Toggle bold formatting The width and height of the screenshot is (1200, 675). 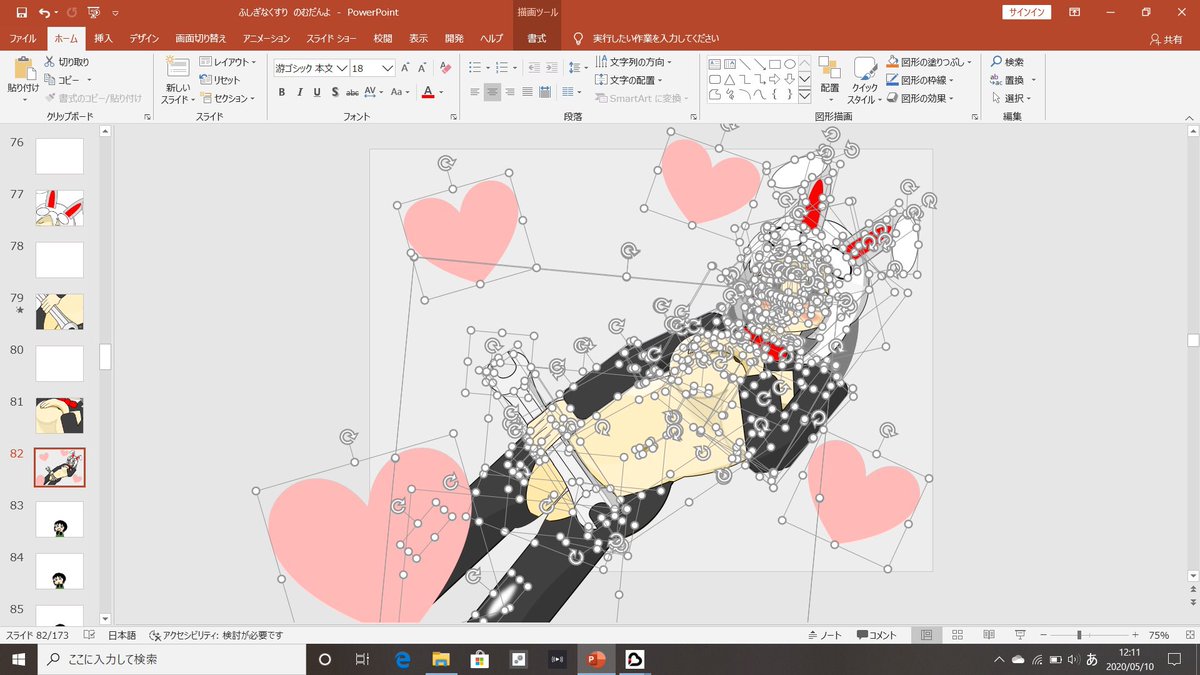(282, 92)
